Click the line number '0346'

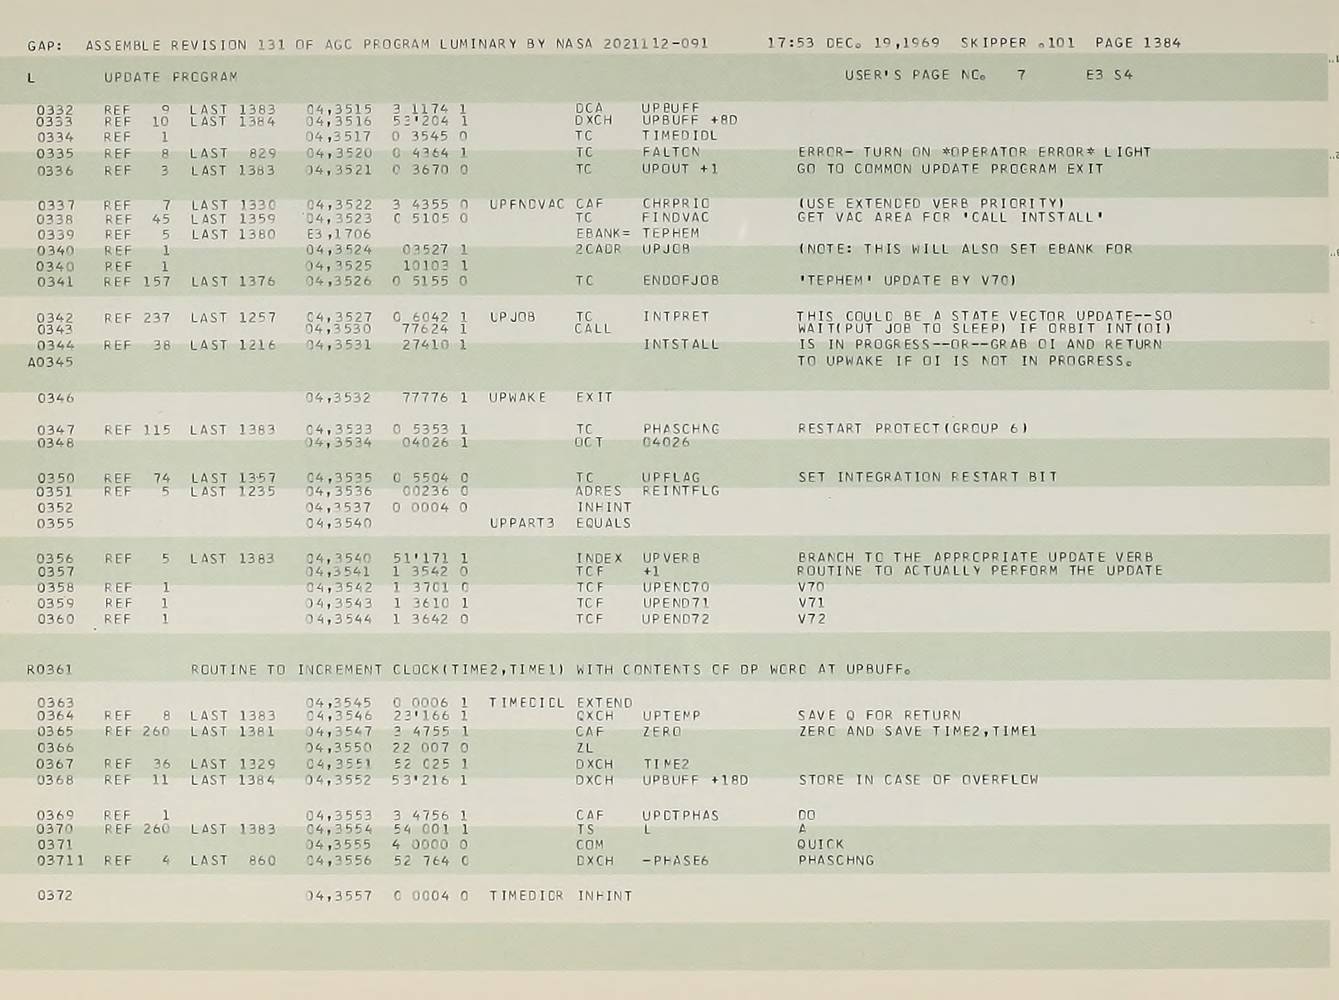point(55,398)
